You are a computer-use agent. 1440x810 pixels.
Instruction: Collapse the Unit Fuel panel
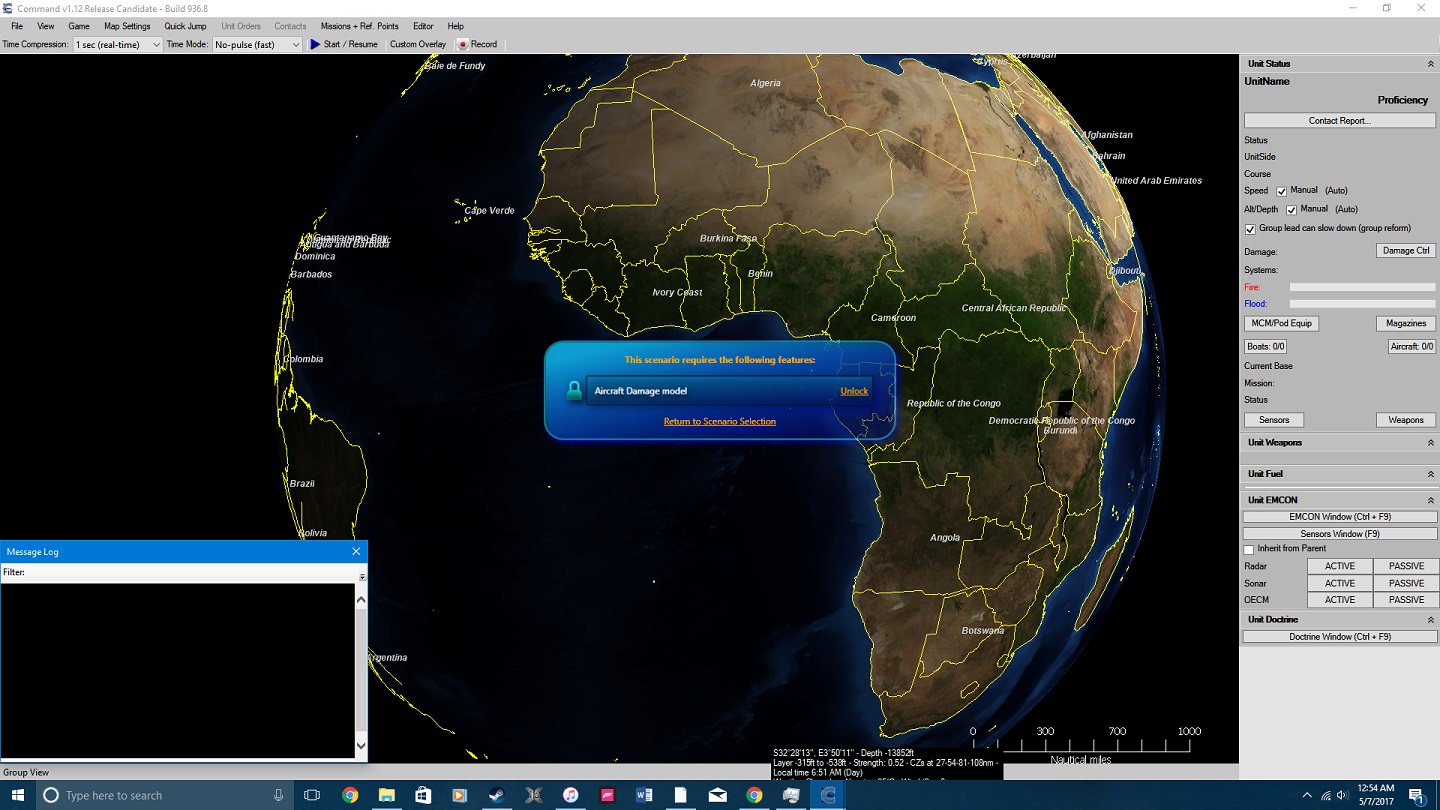1430,474
